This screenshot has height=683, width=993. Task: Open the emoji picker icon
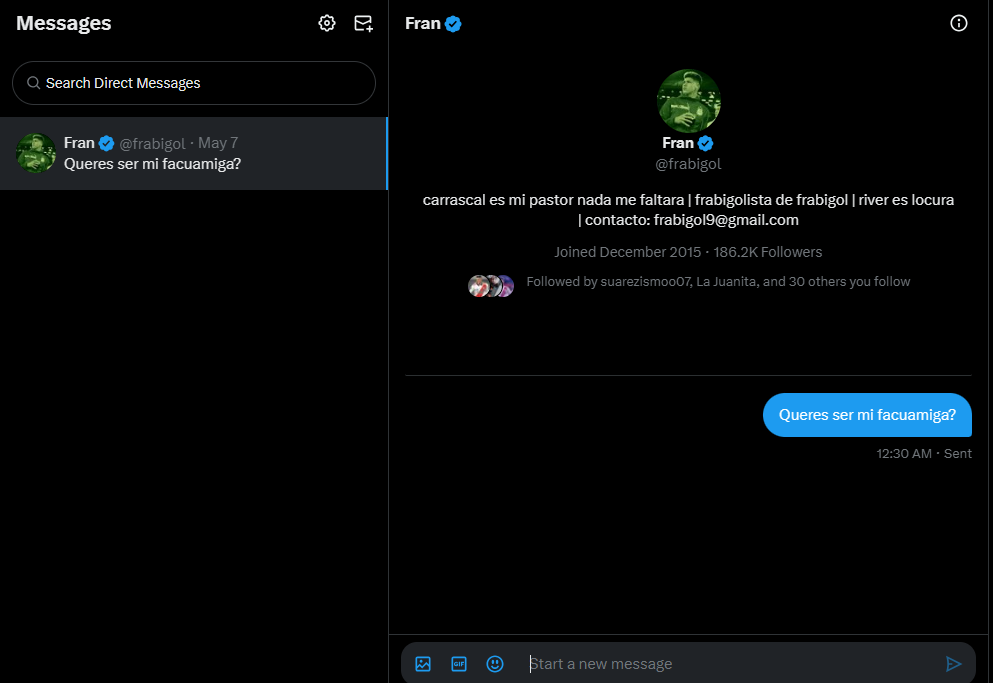(x=495, y=663)
